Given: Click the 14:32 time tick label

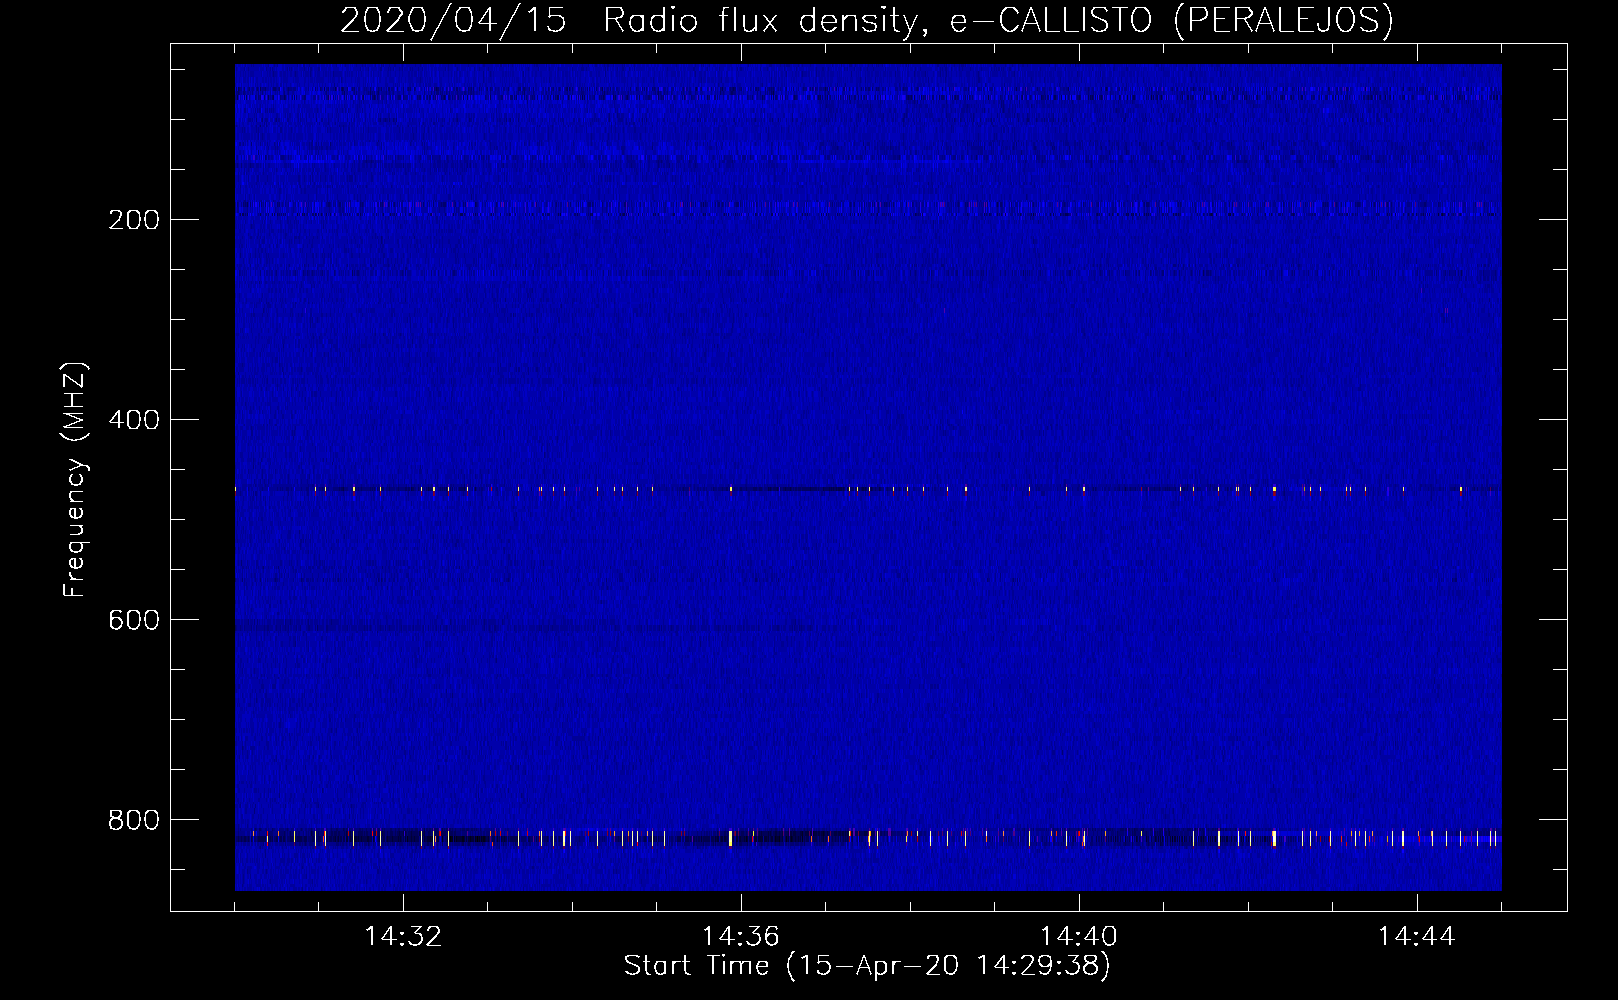Looking at the screenshot, I should [403, 936].
